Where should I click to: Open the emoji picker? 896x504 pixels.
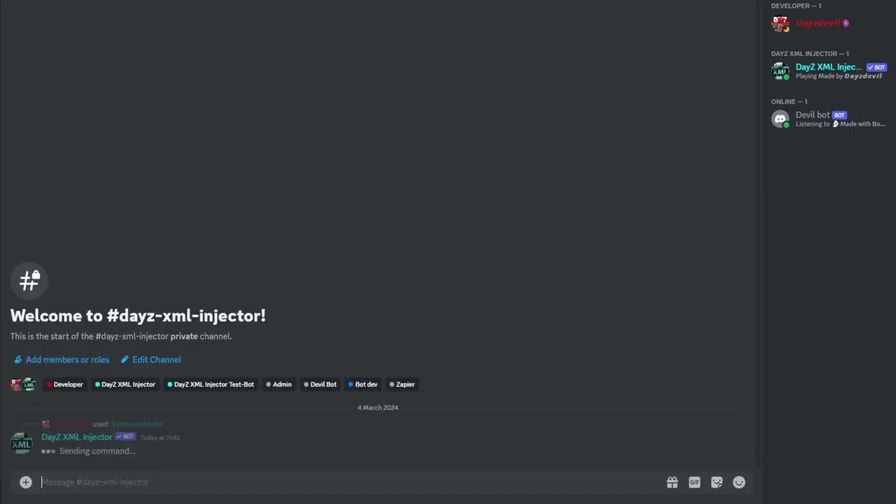point(739,482)
